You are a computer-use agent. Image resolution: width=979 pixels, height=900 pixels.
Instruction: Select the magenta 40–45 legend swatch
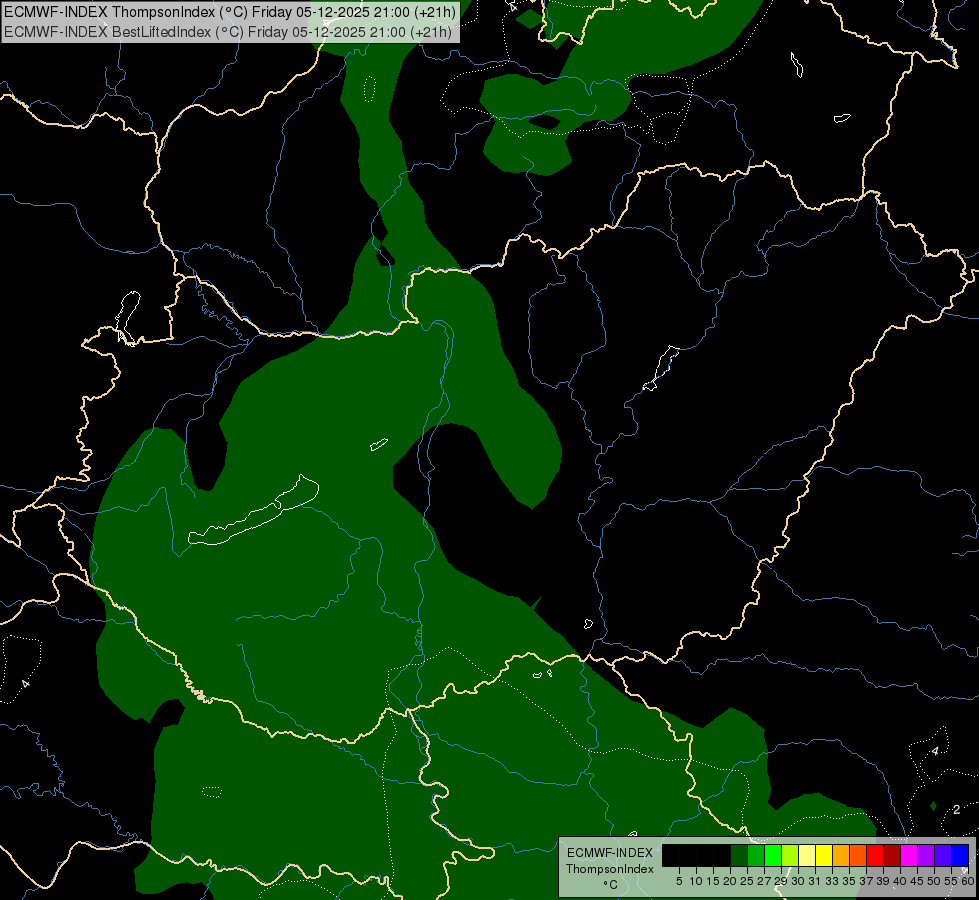(x=909, y=855)
